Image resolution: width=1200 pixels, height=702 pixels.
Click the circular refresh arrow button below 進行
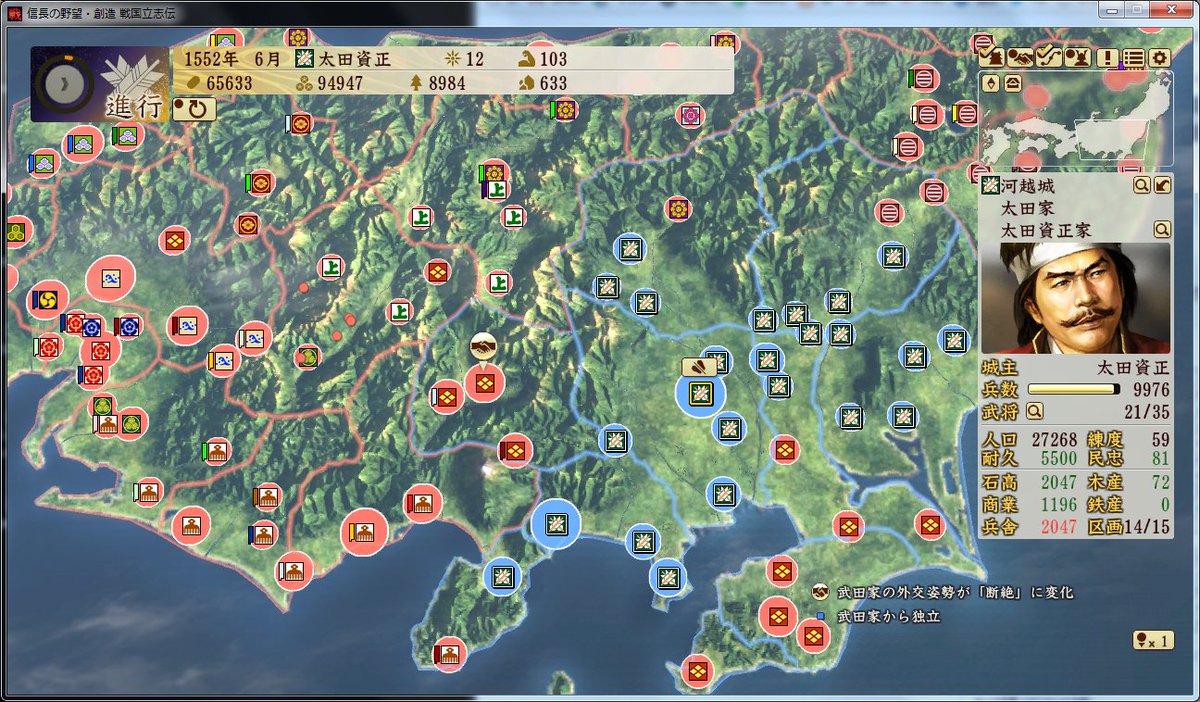click(195, 107)
